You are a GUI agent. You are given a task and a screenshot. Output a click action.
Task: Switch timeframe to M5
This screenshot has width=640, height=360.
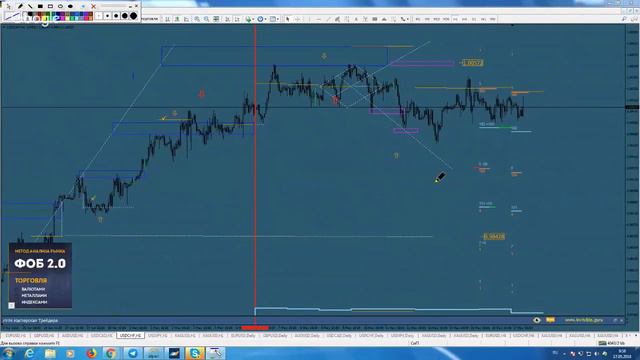pos(427,19)
